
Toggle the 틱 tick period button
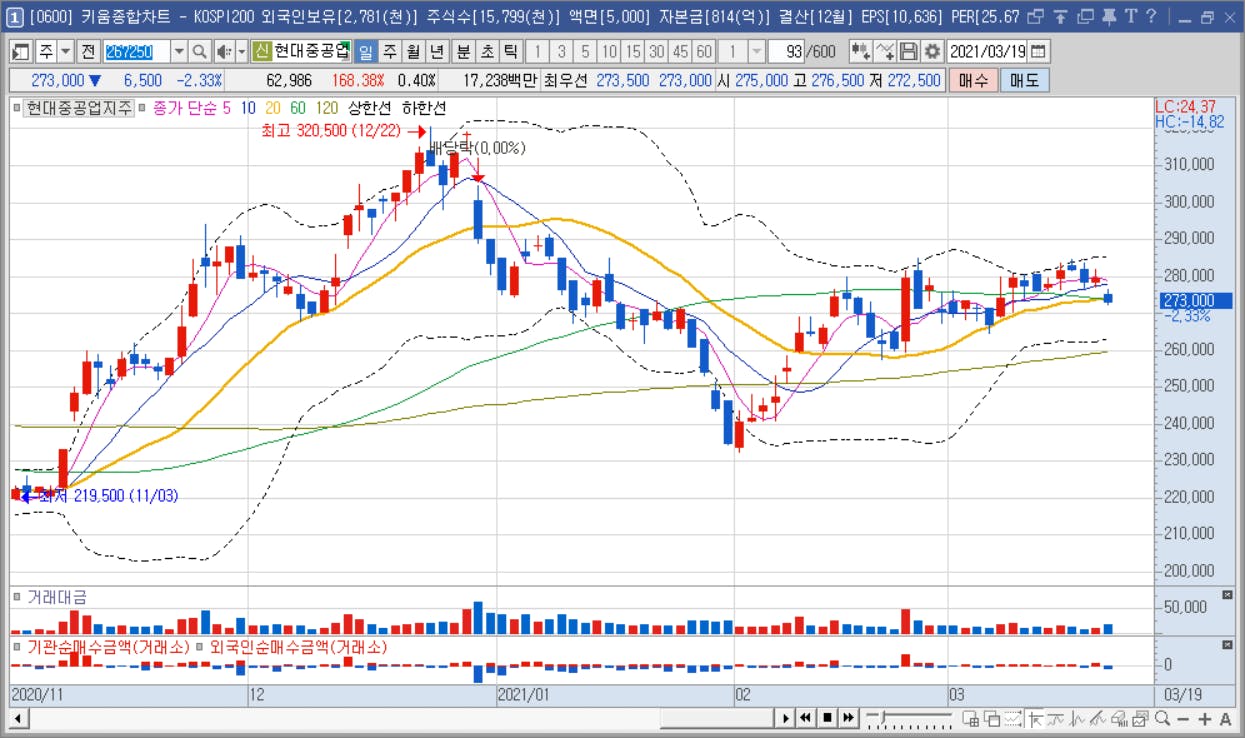[510, 51]
